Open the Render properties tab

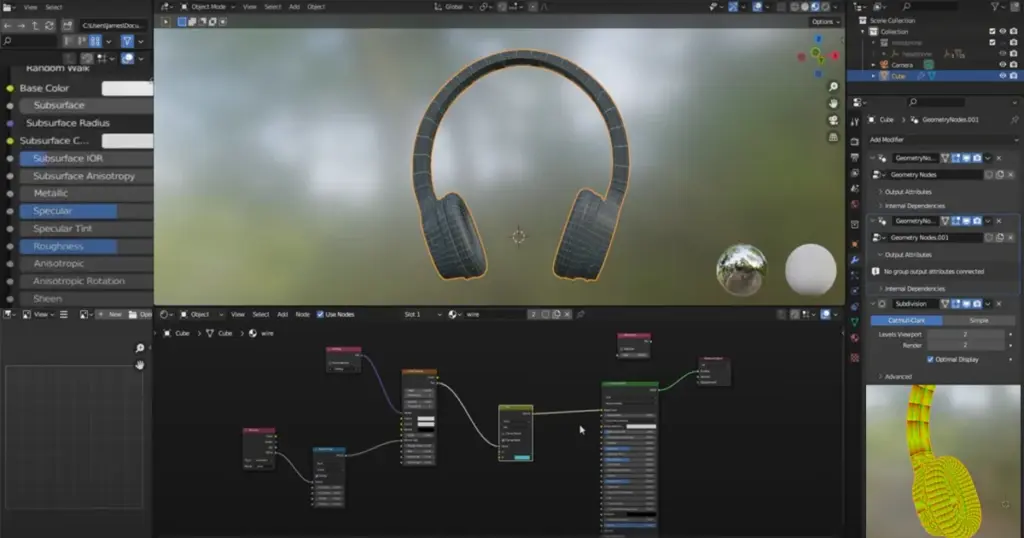[x=855, y=142]
